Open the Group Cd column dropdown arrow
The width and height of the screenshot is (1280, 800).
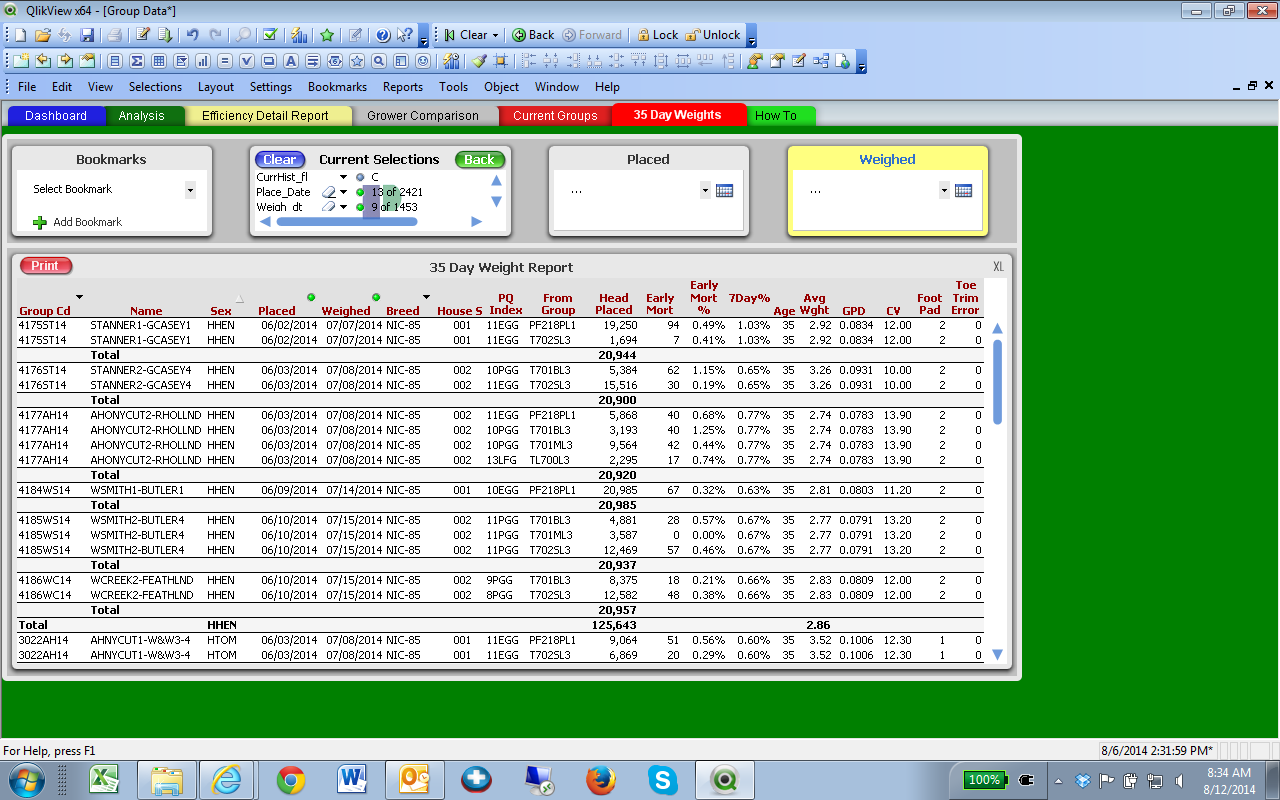pyautogui.click(x=80, y=297)
